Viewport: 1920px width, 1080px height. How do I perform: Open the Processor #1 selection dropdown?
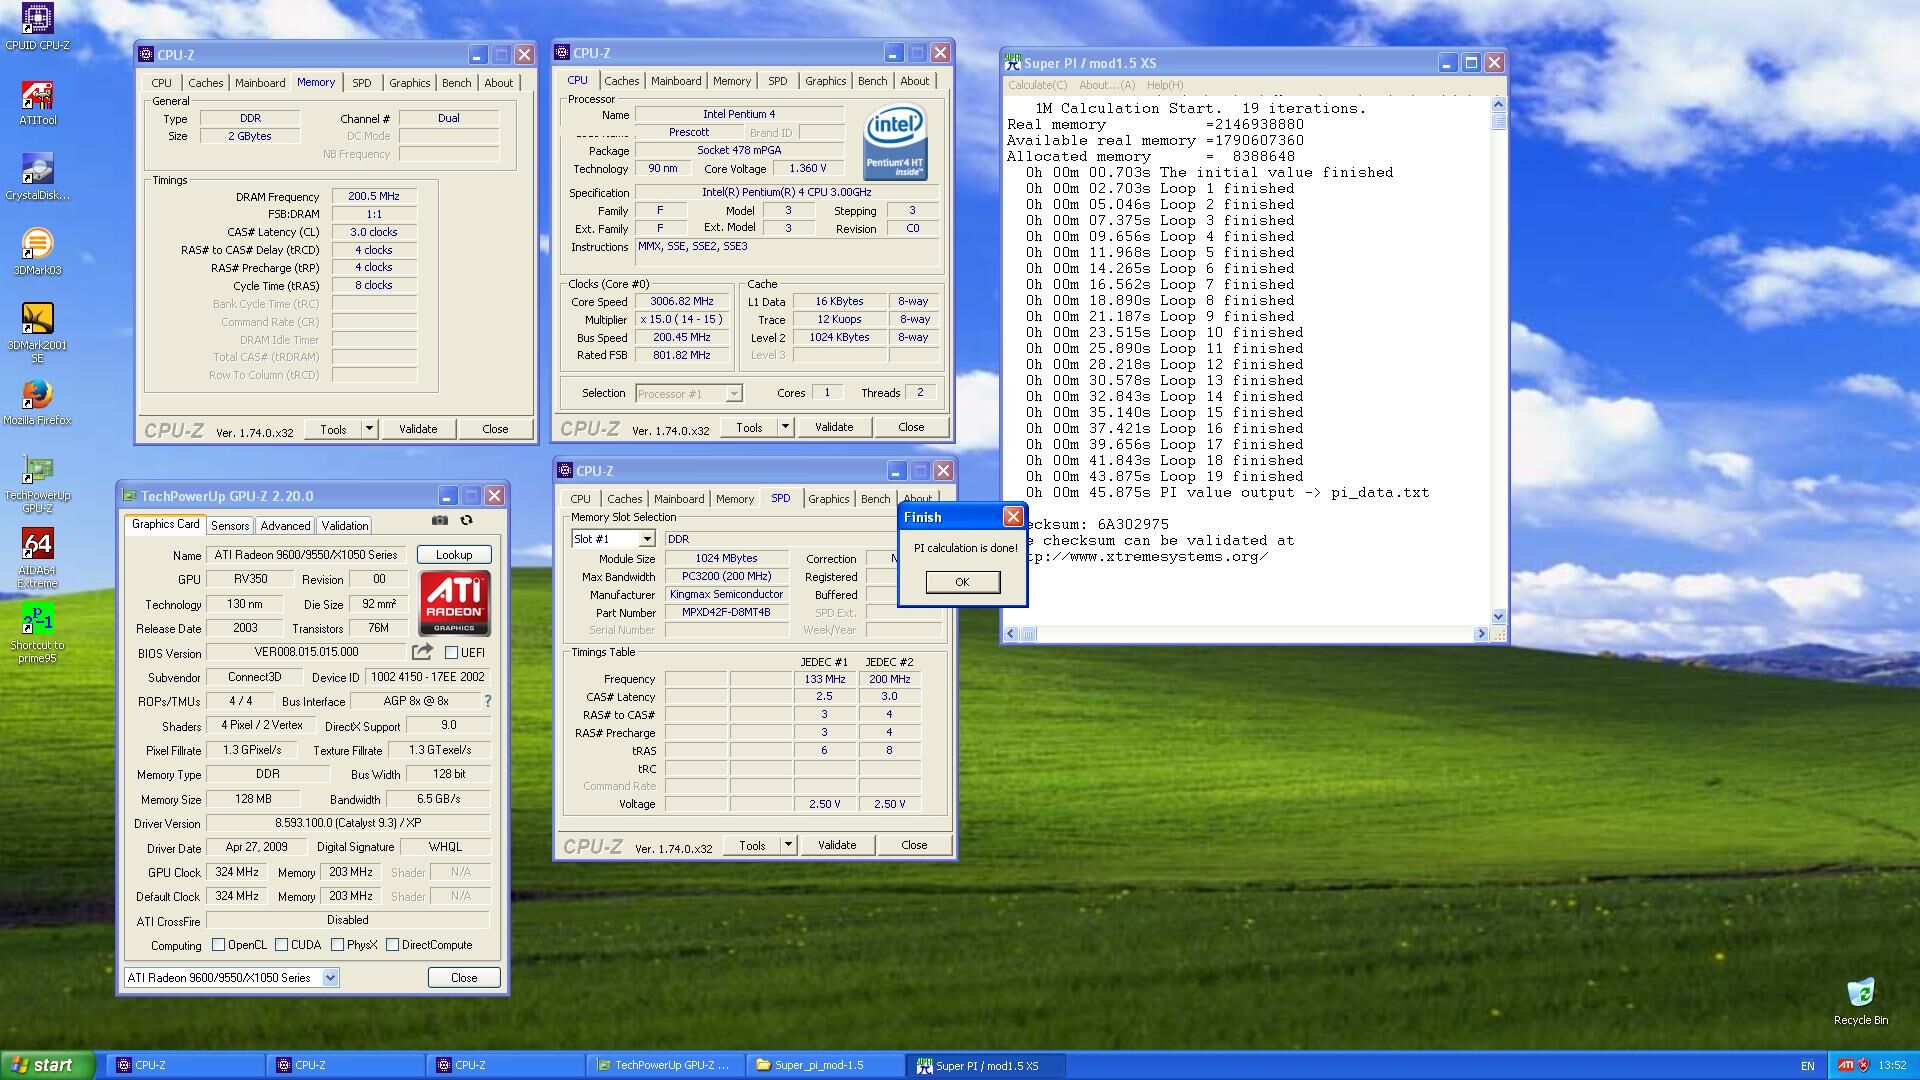733,394
